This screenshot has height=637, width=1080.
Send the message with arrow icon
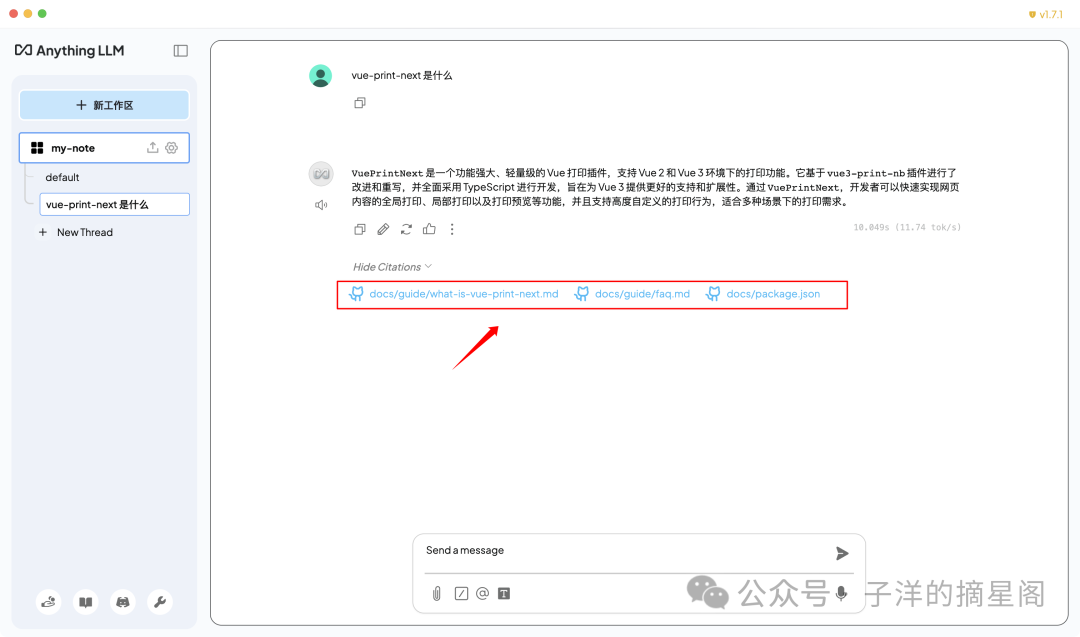click(842, 554)
